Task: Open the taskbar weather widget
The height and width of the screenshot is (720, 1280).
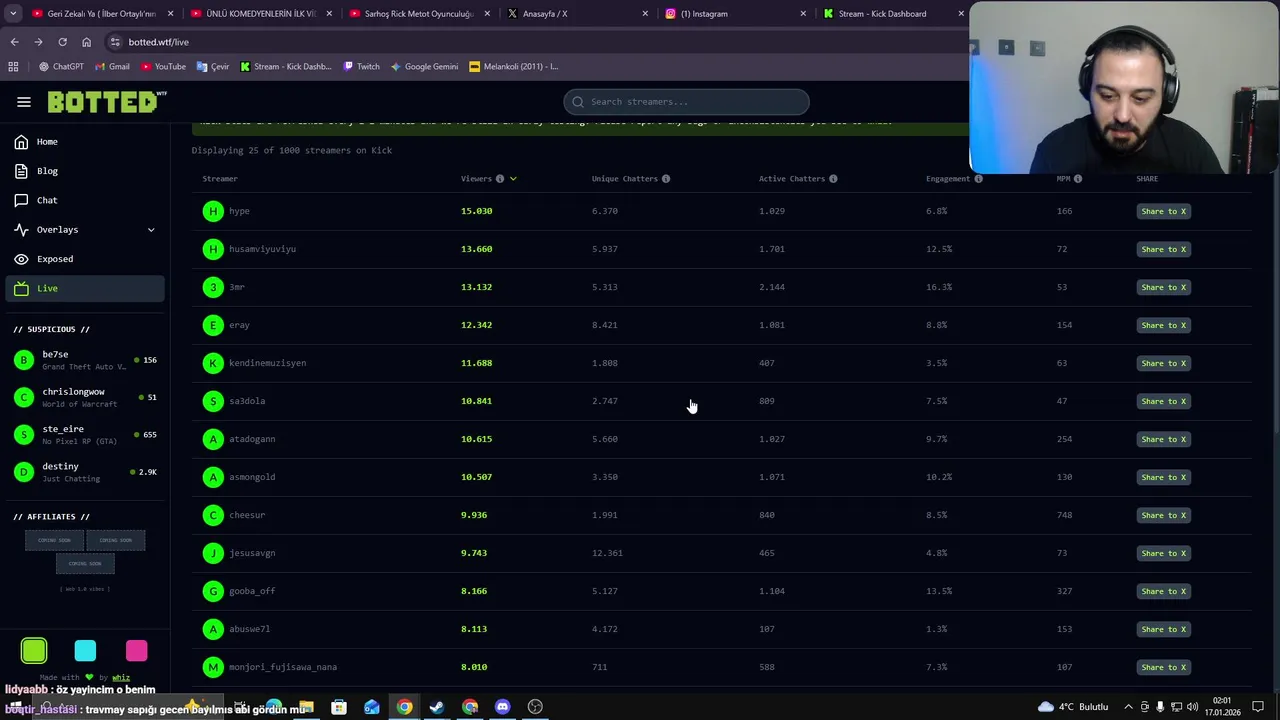Action: (x=1073, y=707)
